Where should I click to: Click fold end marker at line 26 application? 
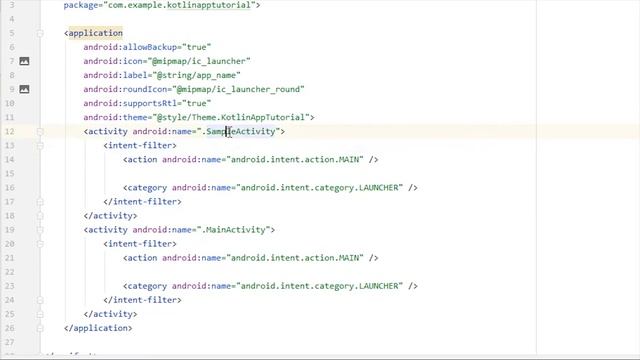click(40, 328)
